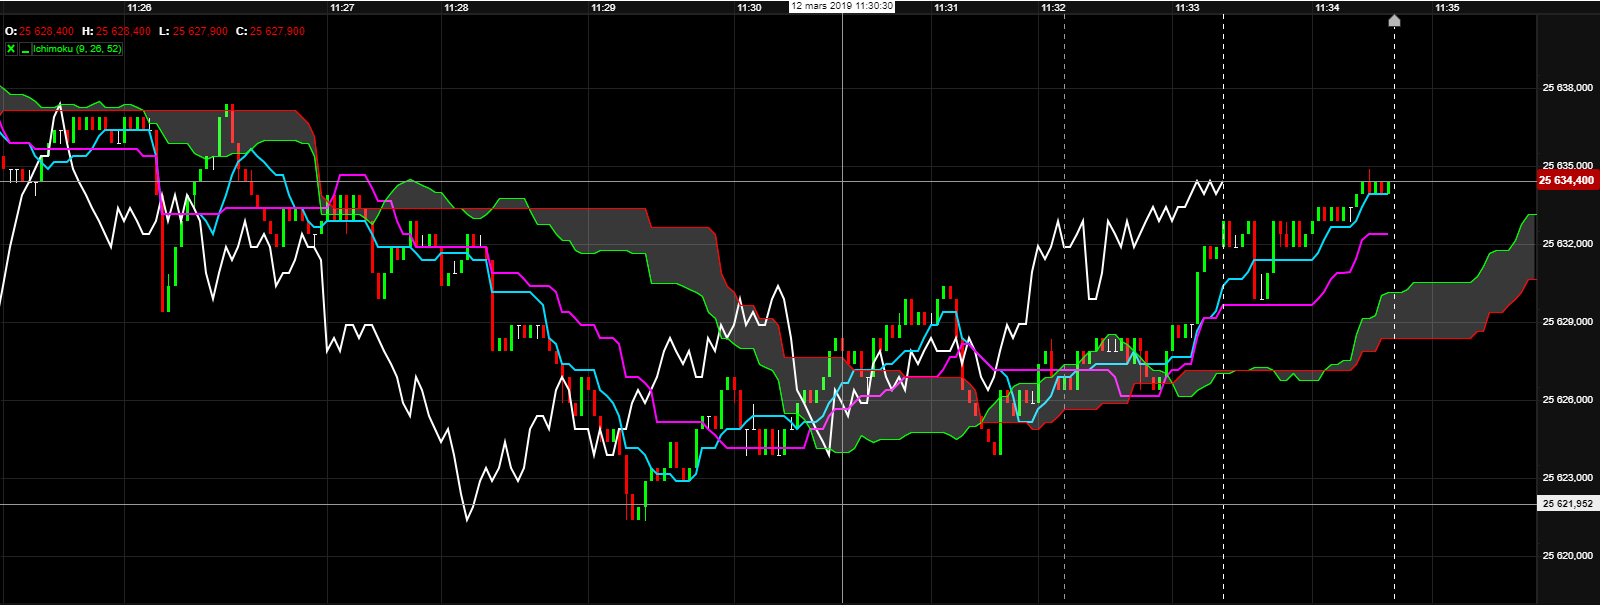Remove the Ichimoku indicator with the X icon

(x=11, y=48)
